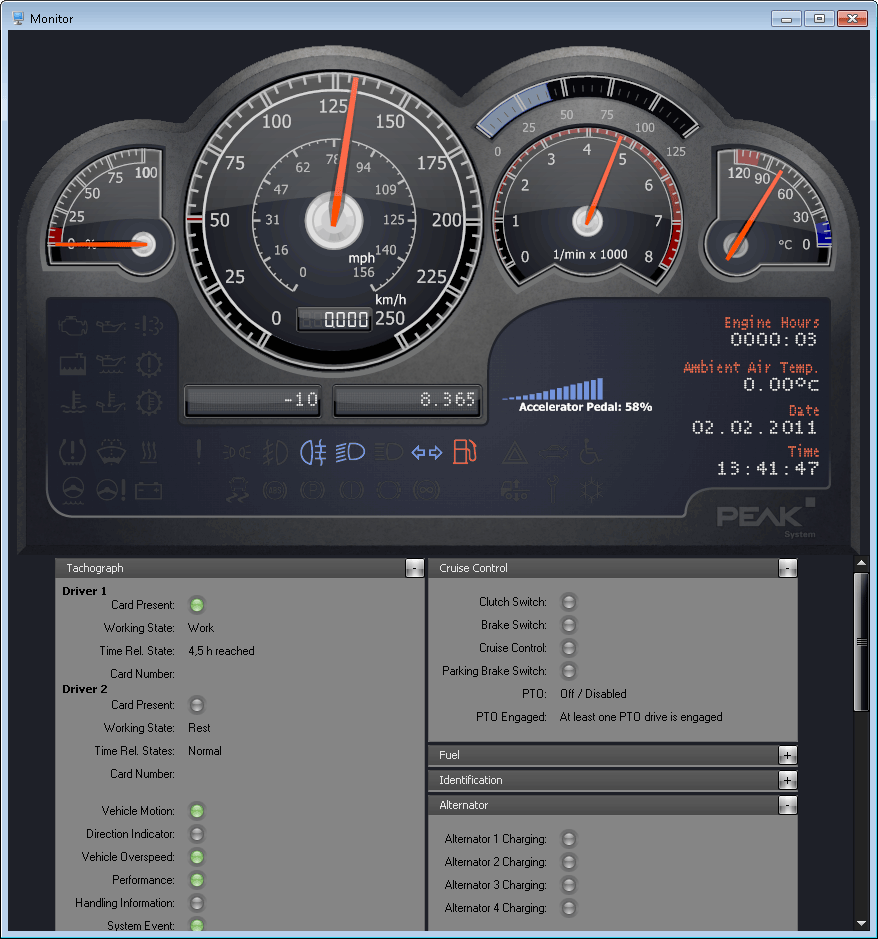Image resolution: width=878 pixels, height=939 pixels.
Task: Click the tire pressure warning icon
Action: click(x=72, y=452)
